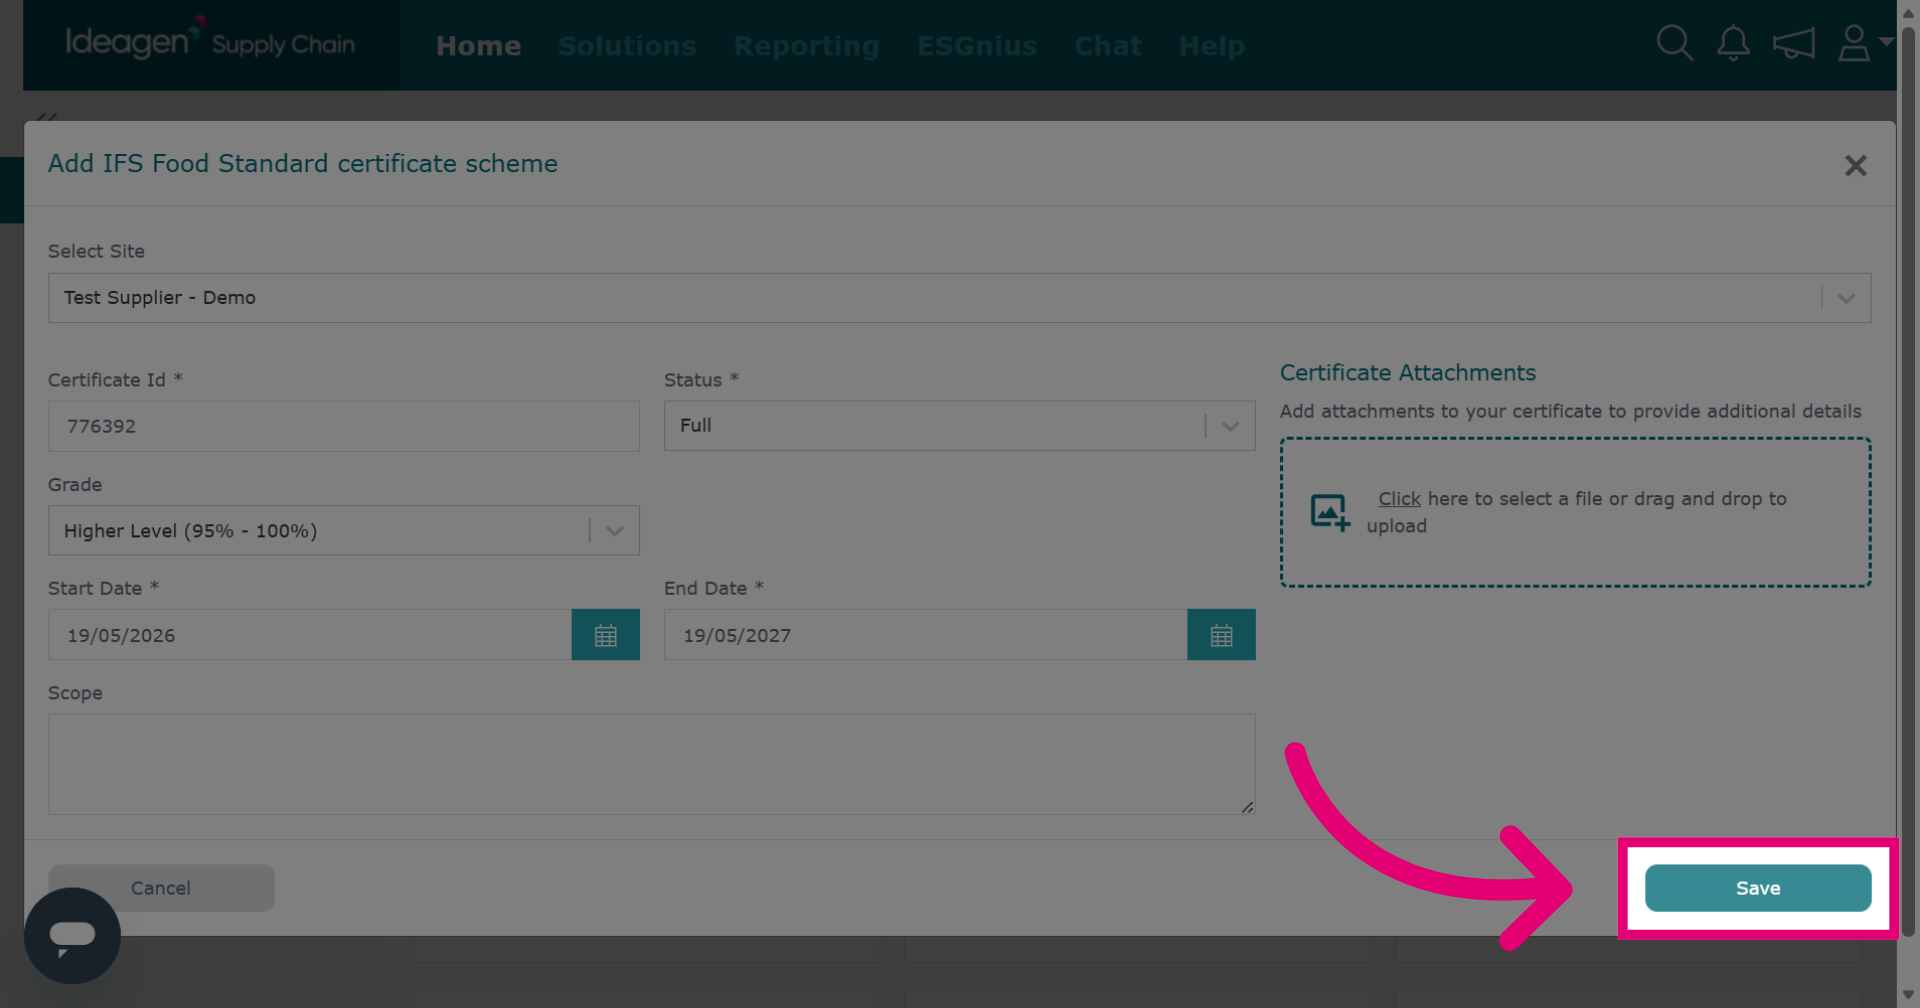Open the Reporting menu
Screen dimensions: 1920x1008
coord(806,46)
